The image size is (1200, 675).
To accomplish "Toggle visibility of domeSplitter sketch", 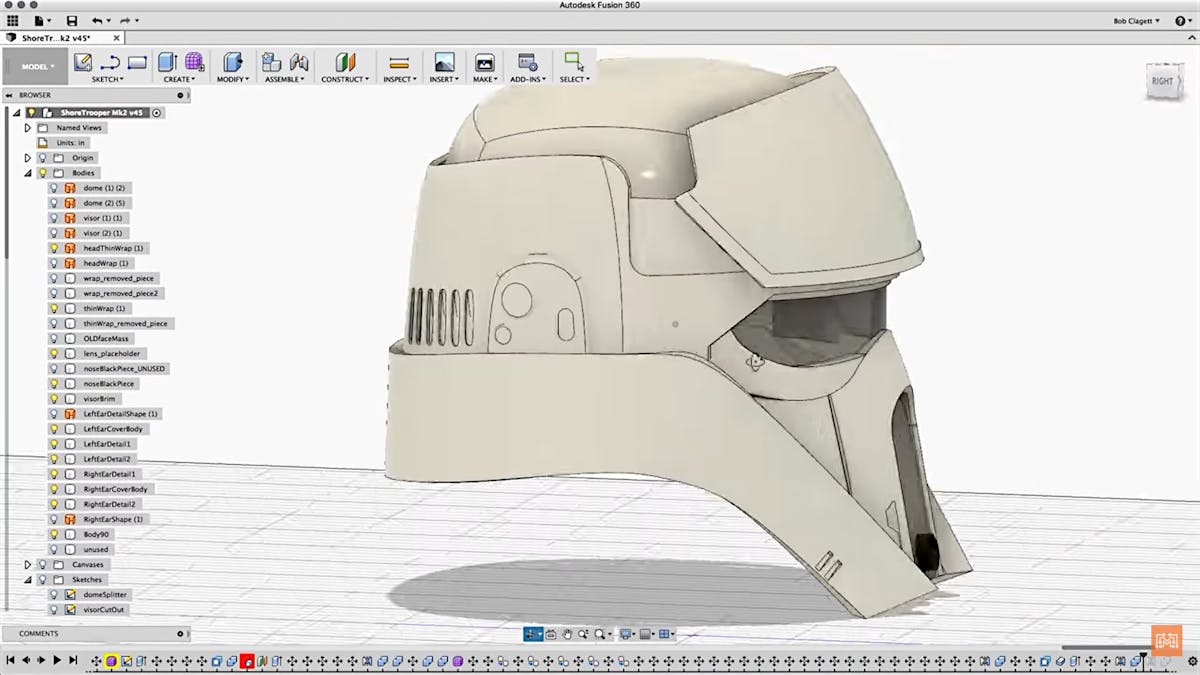I will click(54, 594).
